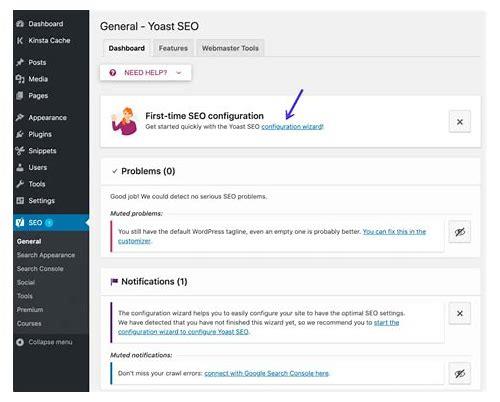Open the Media menu
The image size is (500, 402).
tap(51, 79)
